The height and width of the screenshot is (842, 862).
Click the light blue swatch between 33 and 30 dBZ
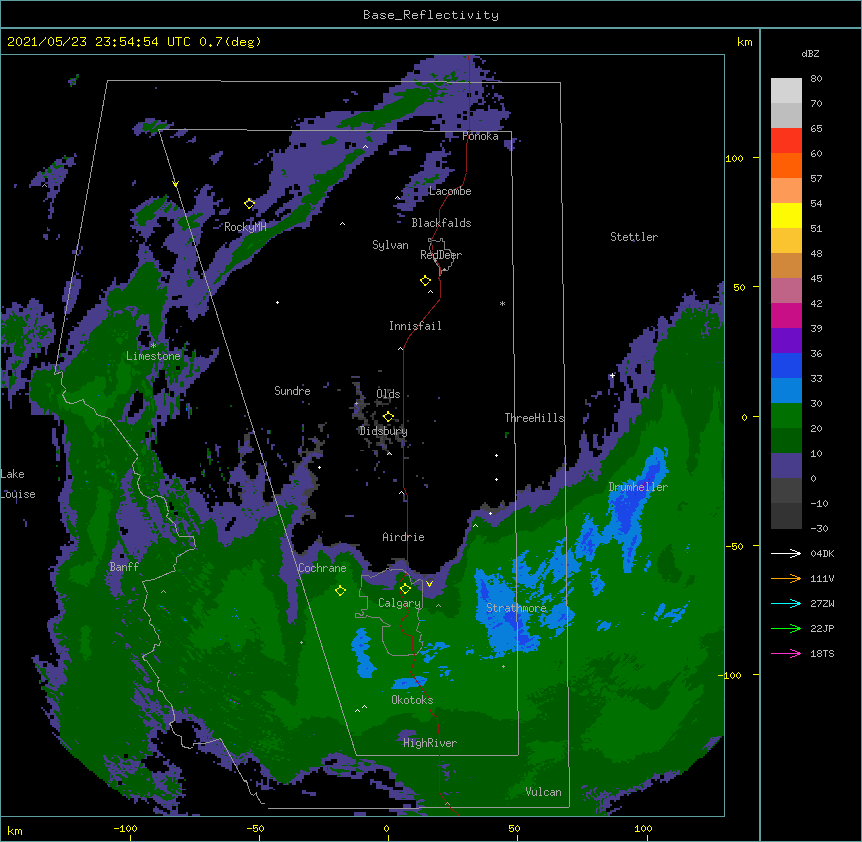[x=786, y=390]
